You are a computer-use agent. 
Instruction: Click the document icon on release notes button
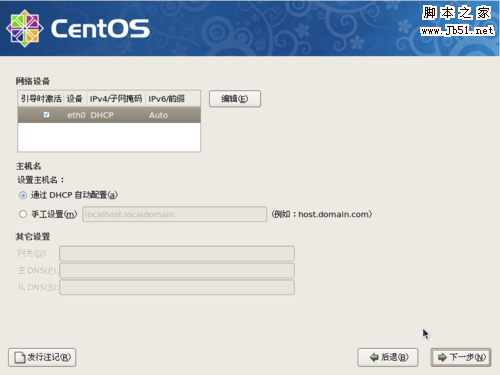click(x=20, y=357)
